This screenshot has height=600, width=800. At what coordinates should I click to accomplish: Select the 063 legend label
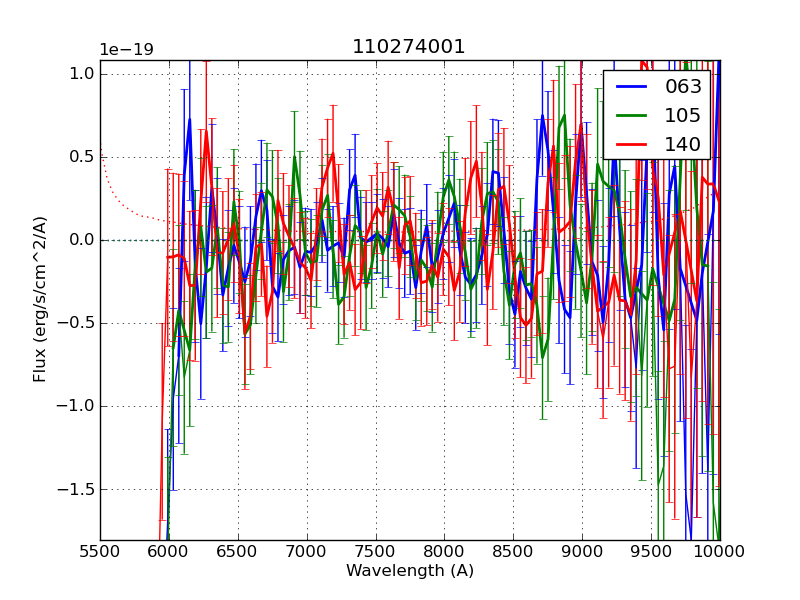point(684,87)
